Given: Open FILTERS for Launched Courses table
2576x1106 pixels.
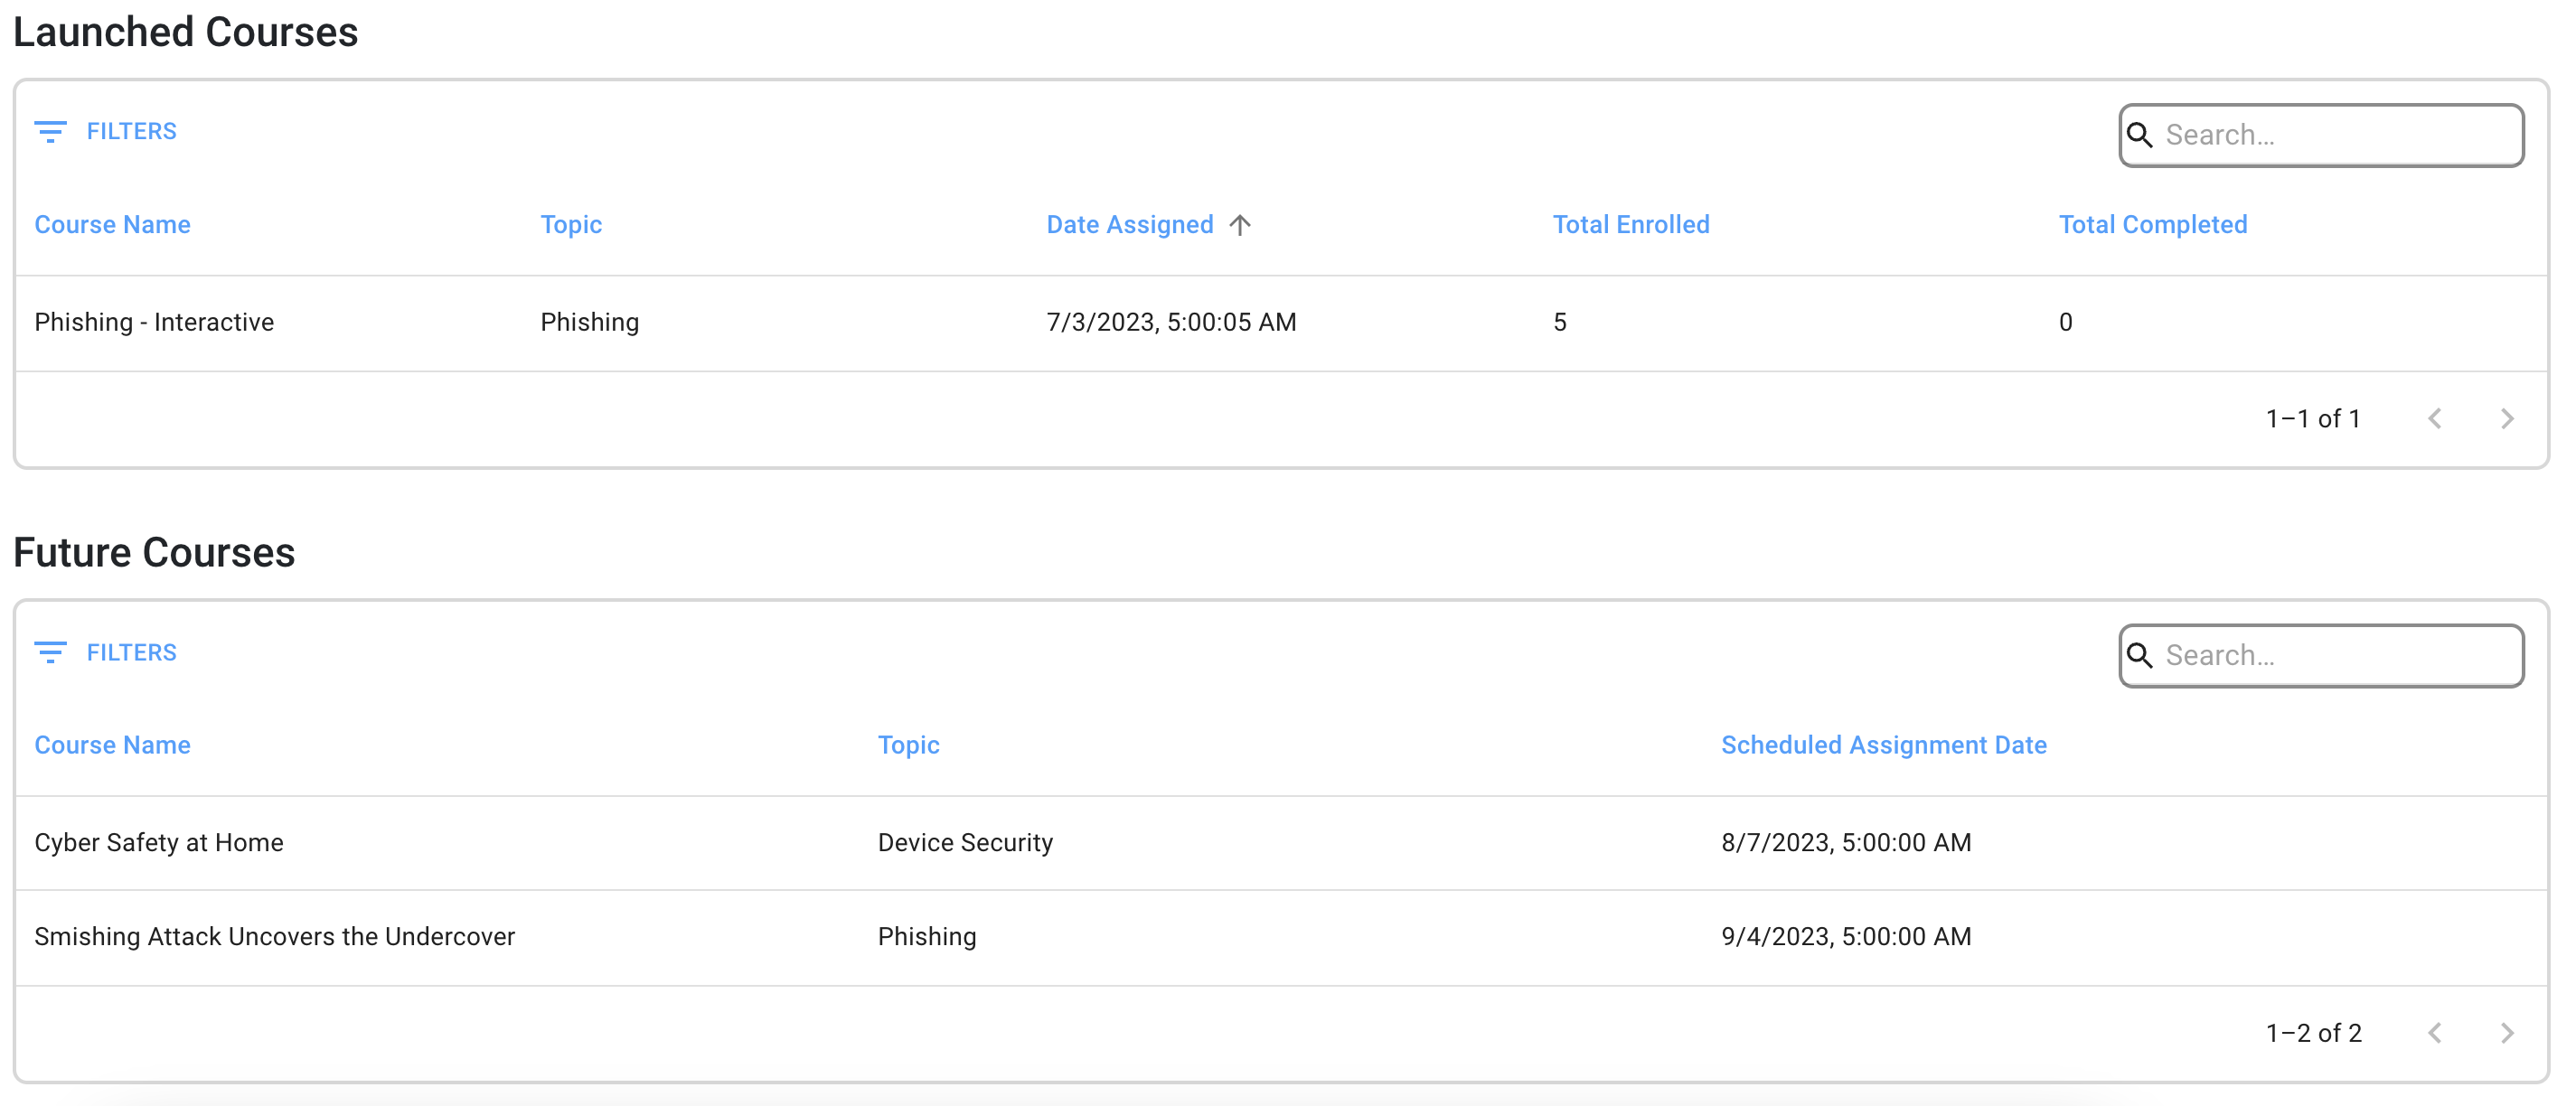Looking at the screenshot, I should coord(131,131).
